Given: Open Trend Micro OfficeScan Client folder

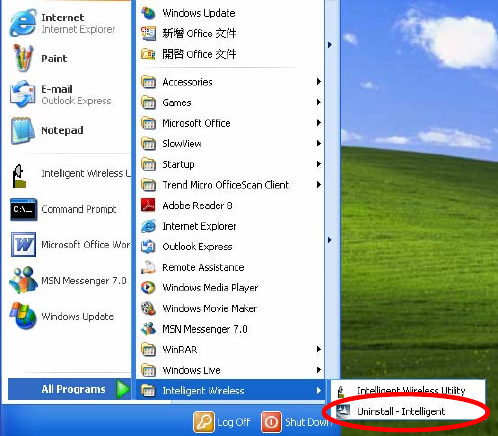Looking at the screenshot, I should (230, 185).
